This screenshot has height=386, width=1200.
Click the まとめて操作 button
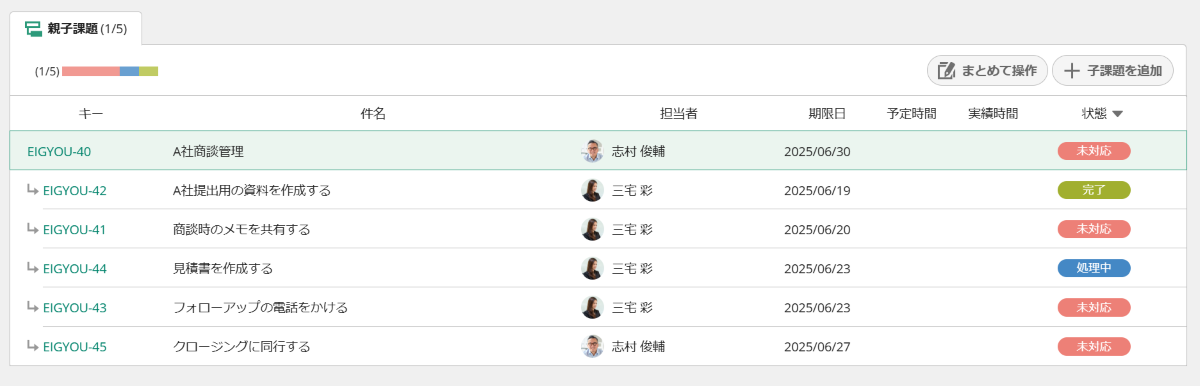click(987, 71)
